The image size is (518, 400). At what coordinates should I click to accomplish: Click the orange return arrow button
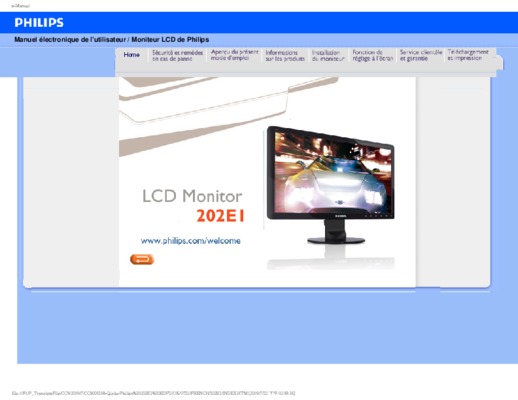[x=142, y=259]
